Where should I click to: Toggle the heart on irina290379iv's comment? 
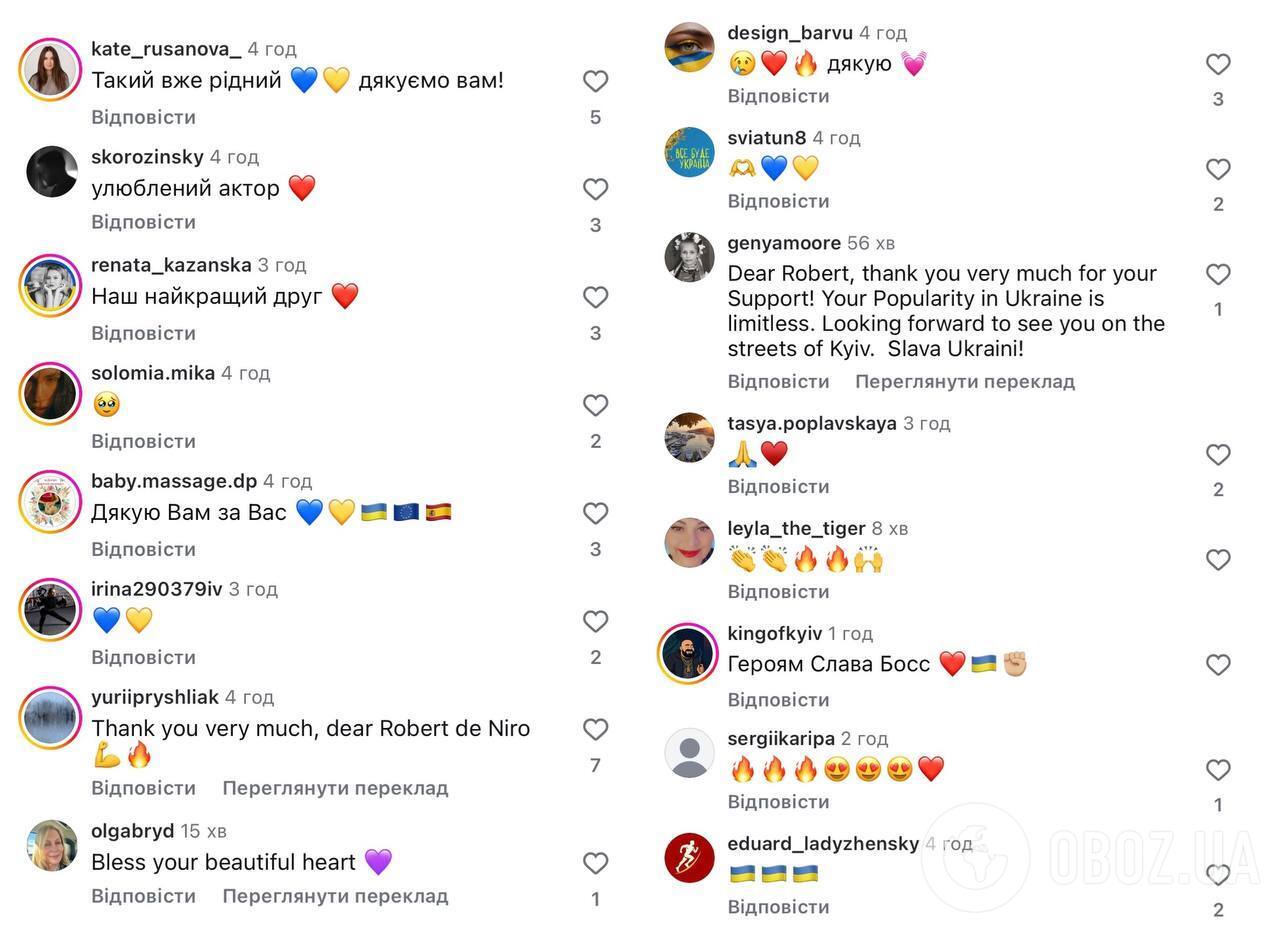coord(595,621)
